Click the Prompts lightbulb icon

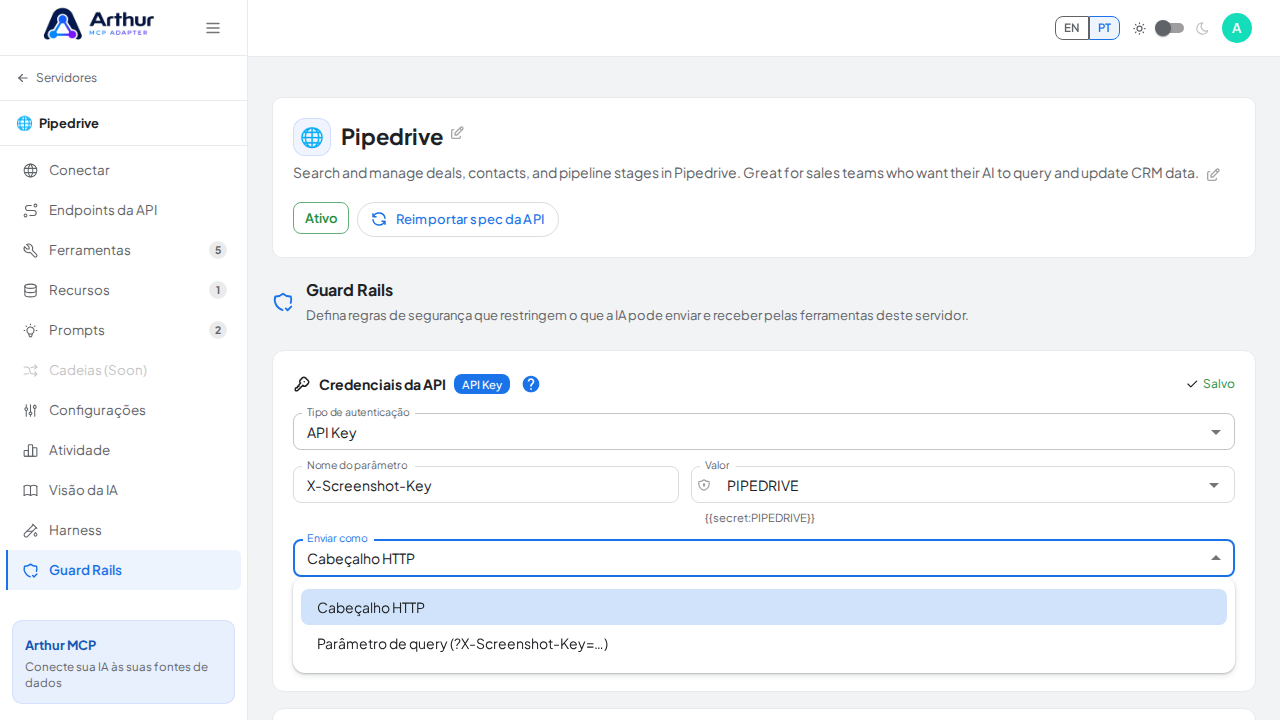[x=31, y=330]
